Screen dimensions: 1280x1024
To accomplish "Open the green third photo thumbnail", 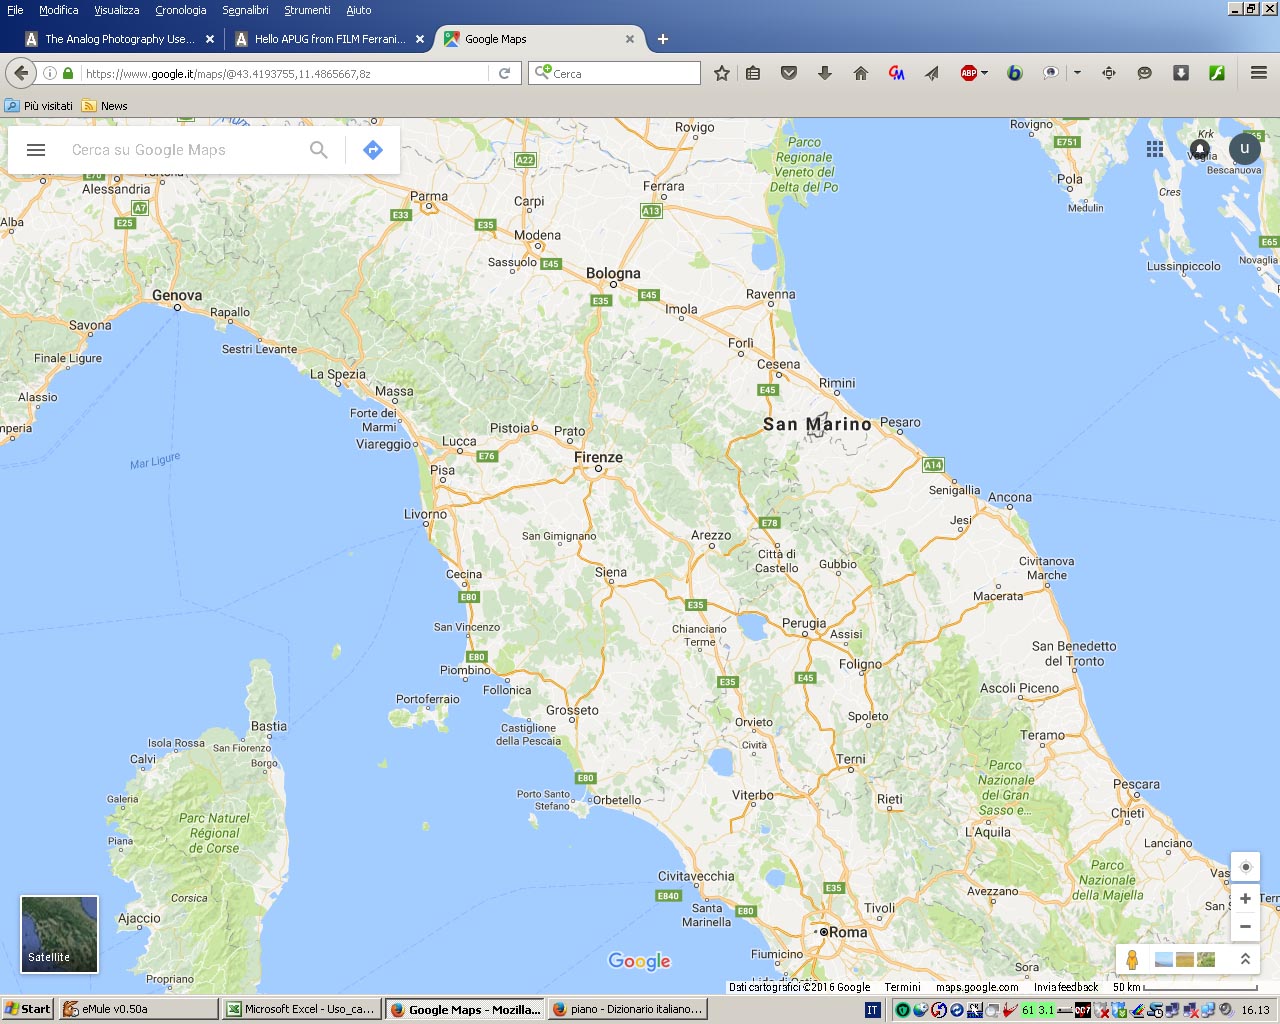I will click(x=1206, y=960).
